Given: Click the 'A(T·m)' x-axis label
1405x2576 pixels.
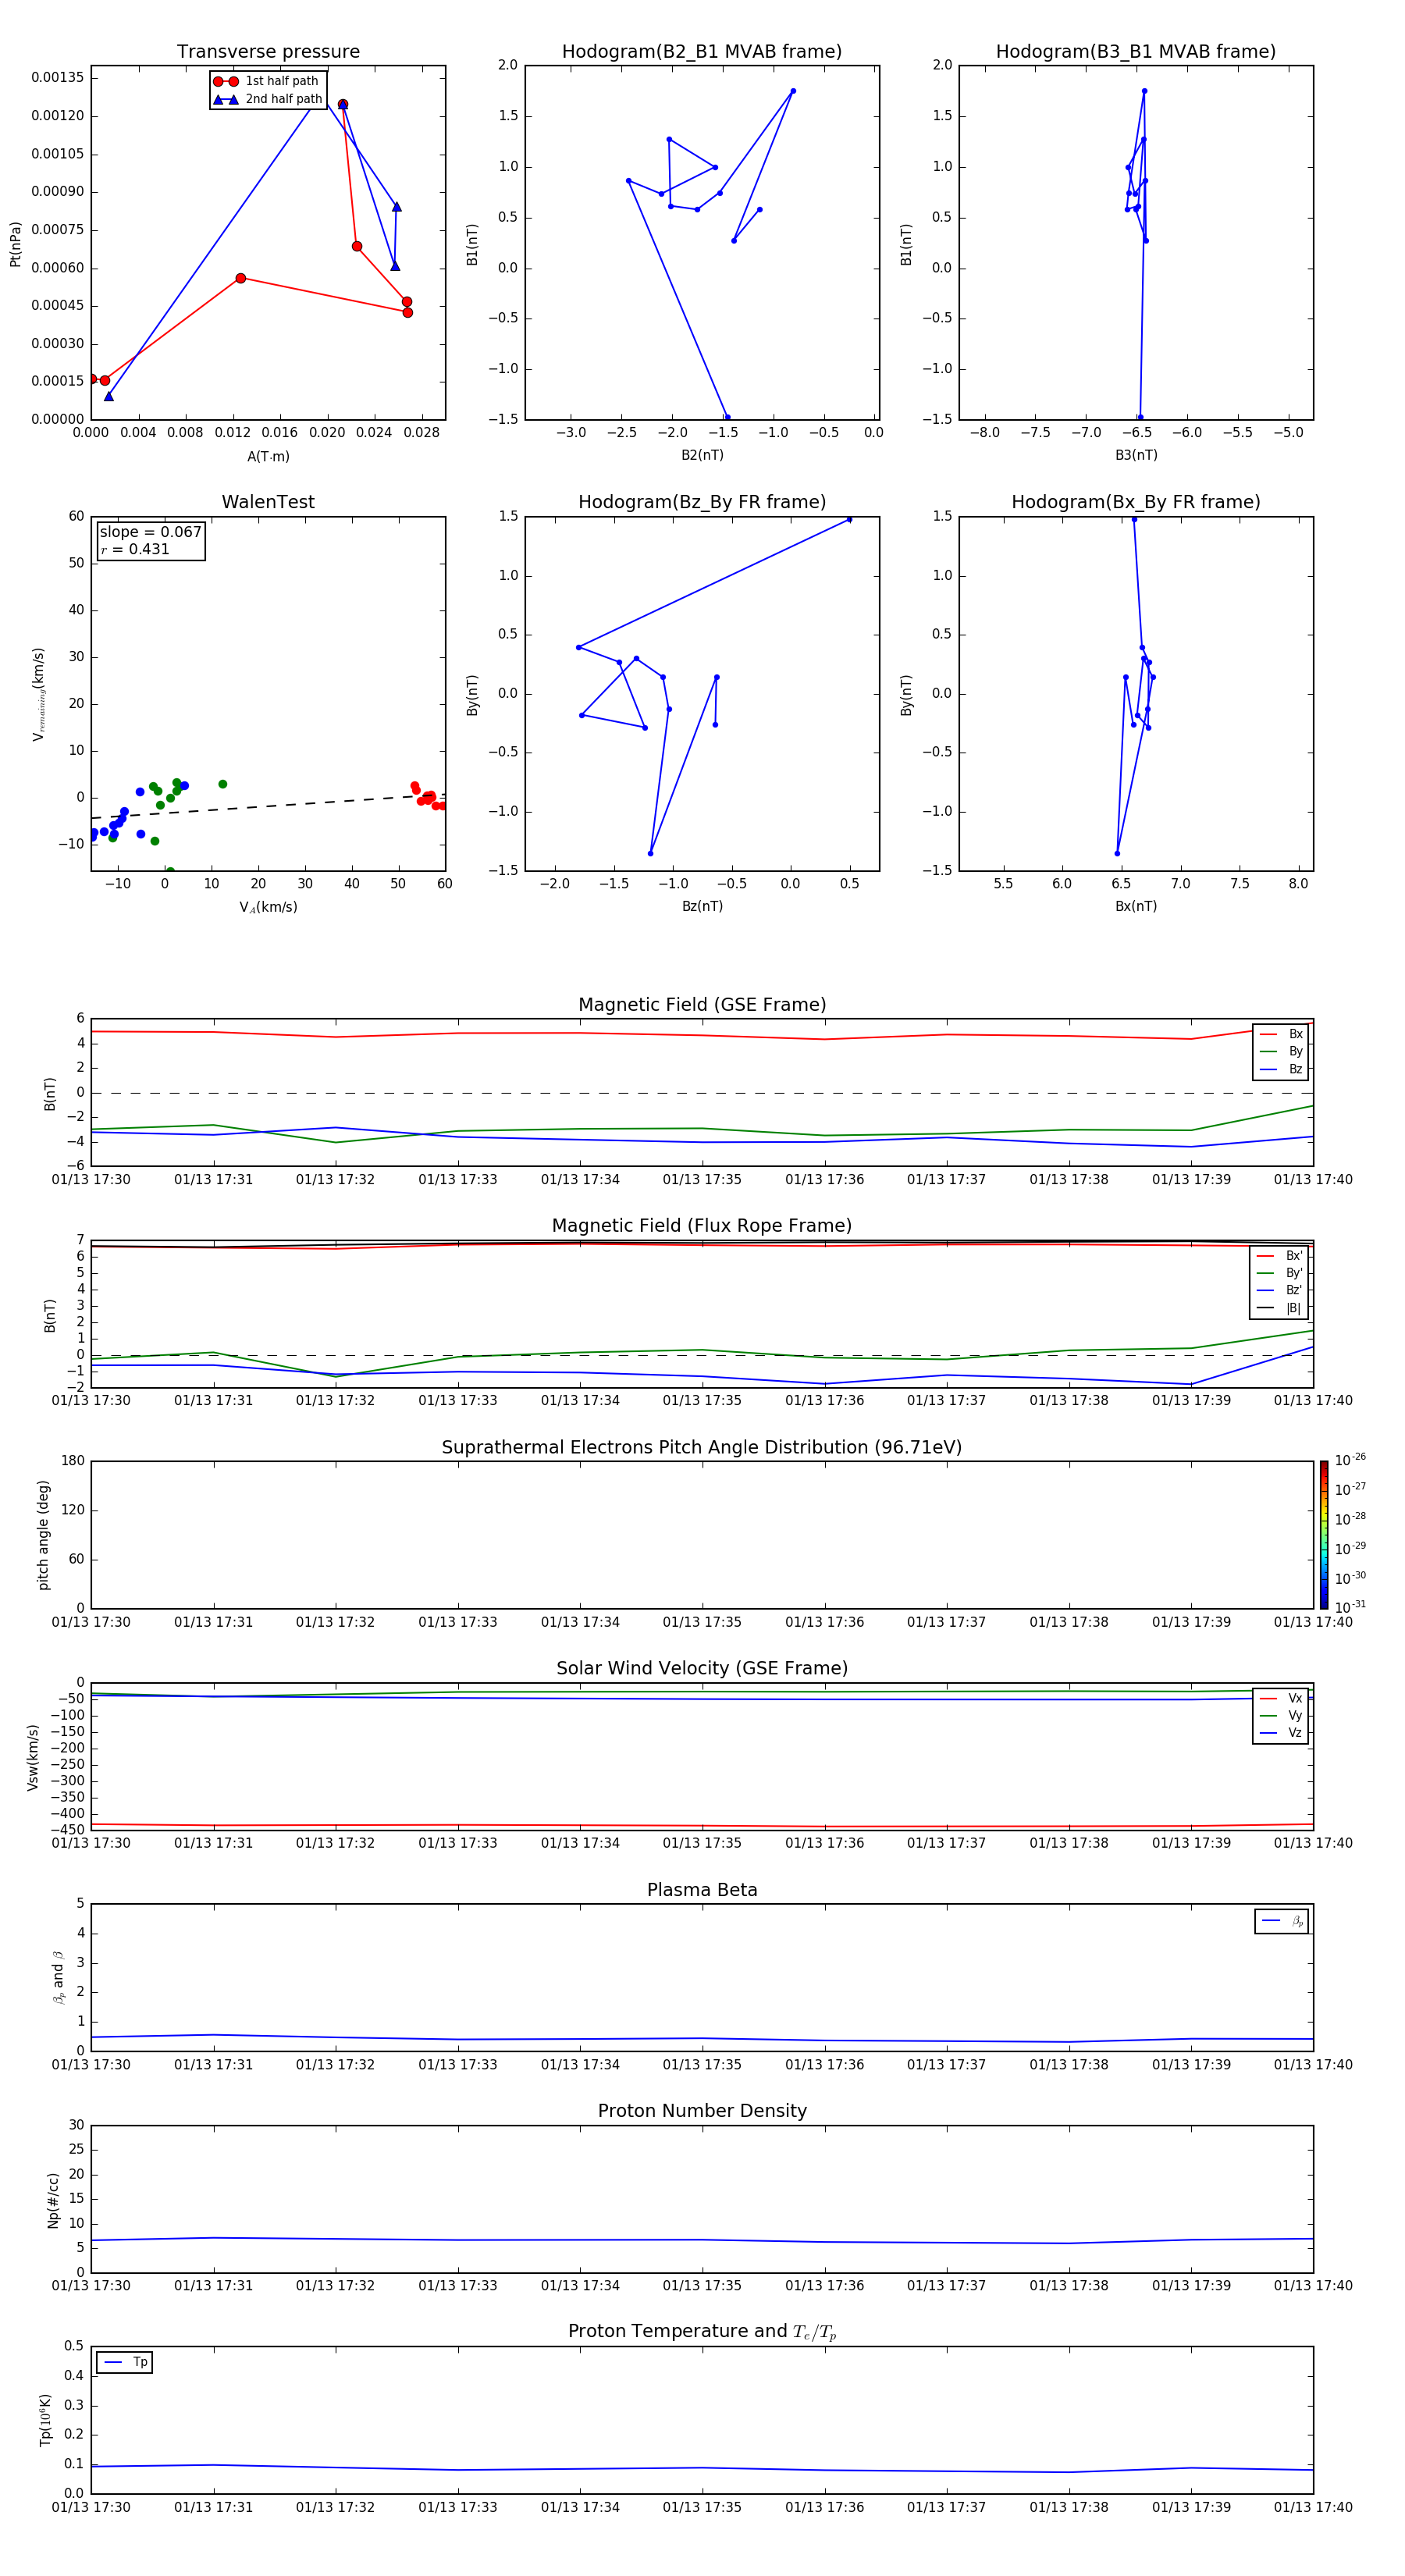Looking at the screenshot, I should [x=268, y=456].
